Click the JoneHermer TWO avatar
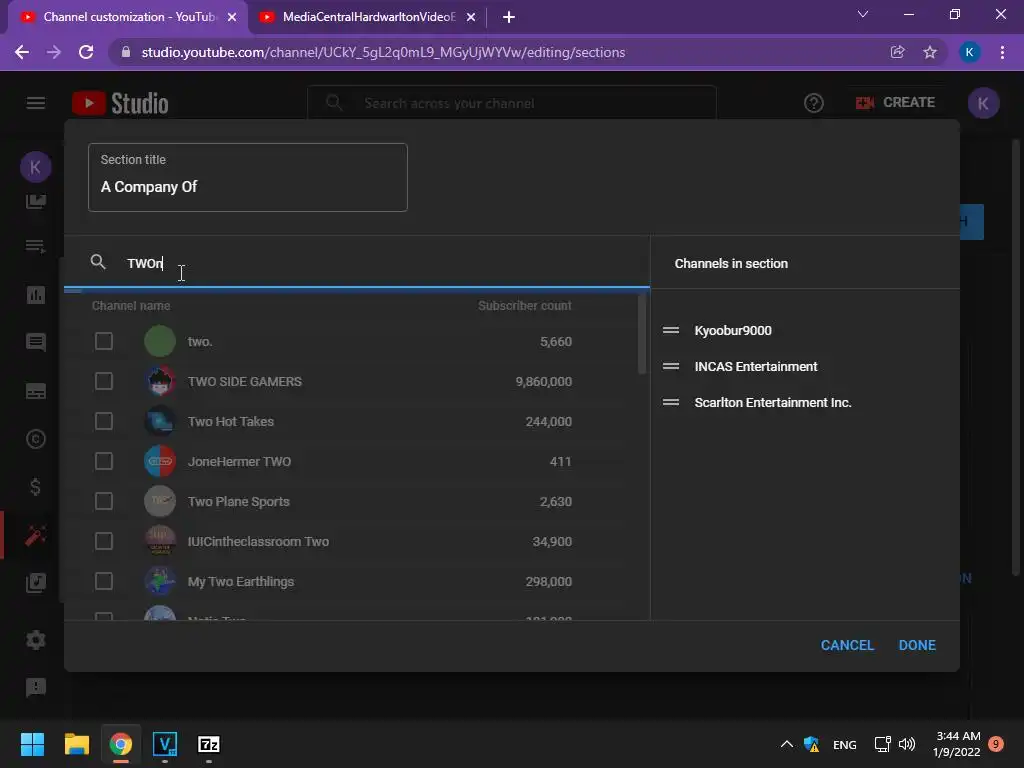 tap(160, 462)
